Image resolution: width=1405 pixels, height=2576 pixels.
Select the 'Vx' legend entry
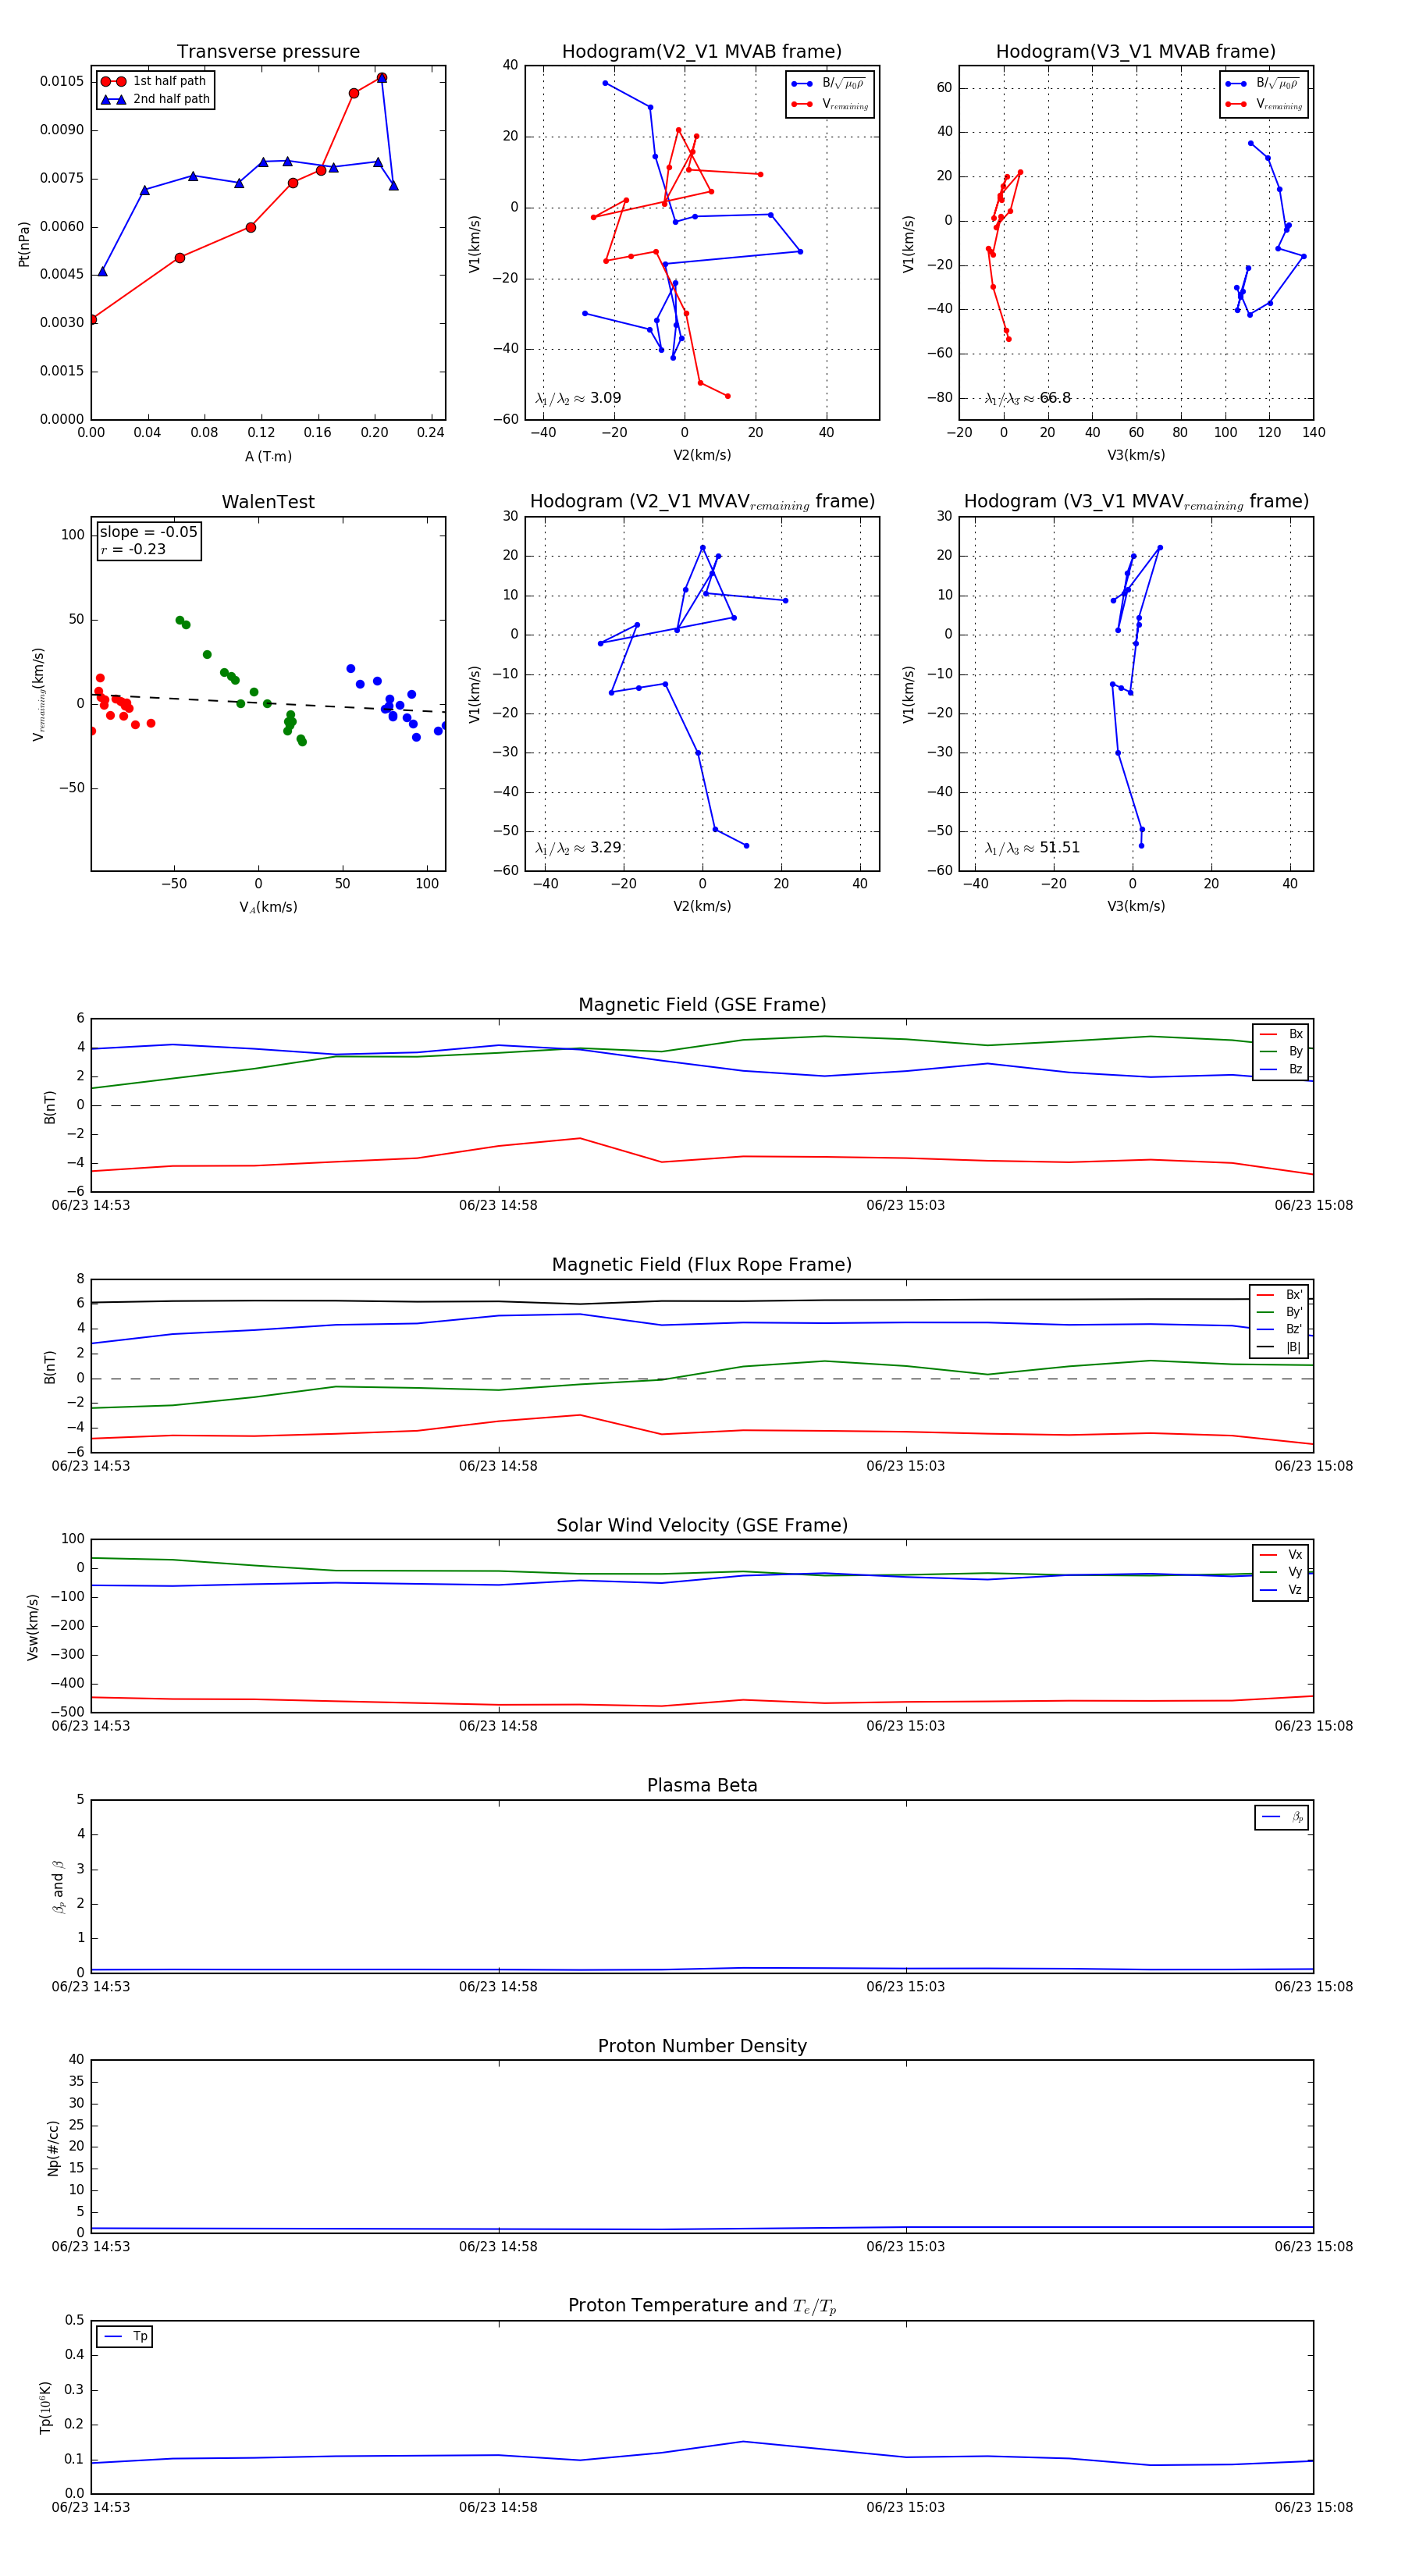click(x=1281, y=1555)
